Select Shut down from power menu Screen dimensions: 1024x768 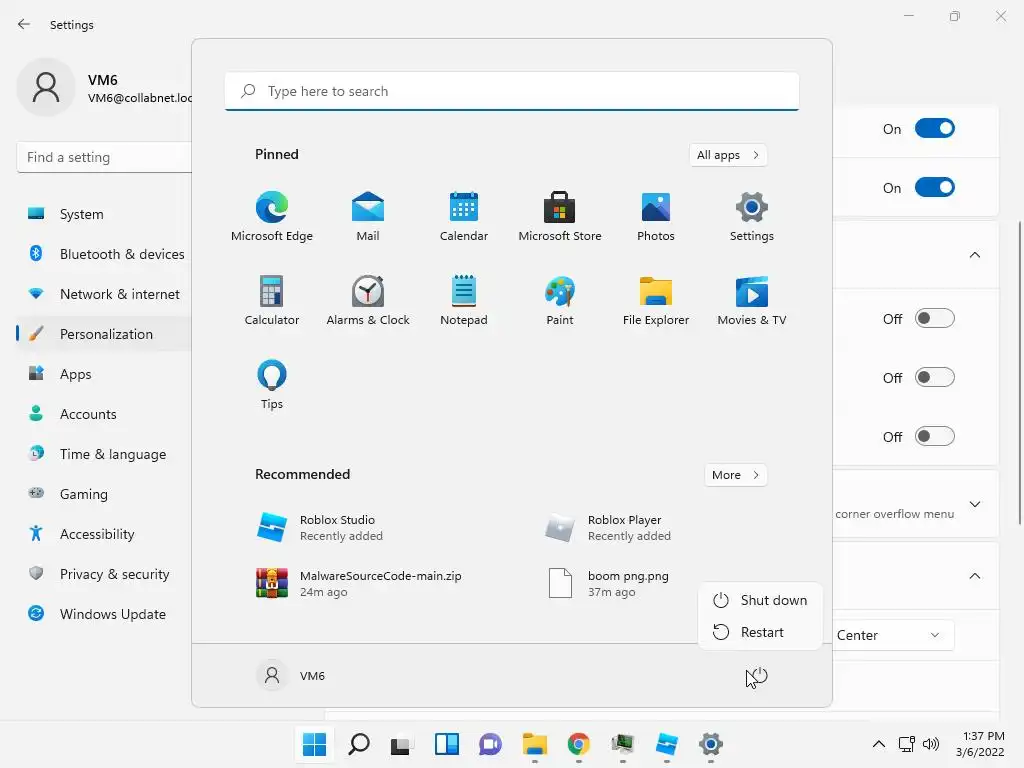click(760, 600)
